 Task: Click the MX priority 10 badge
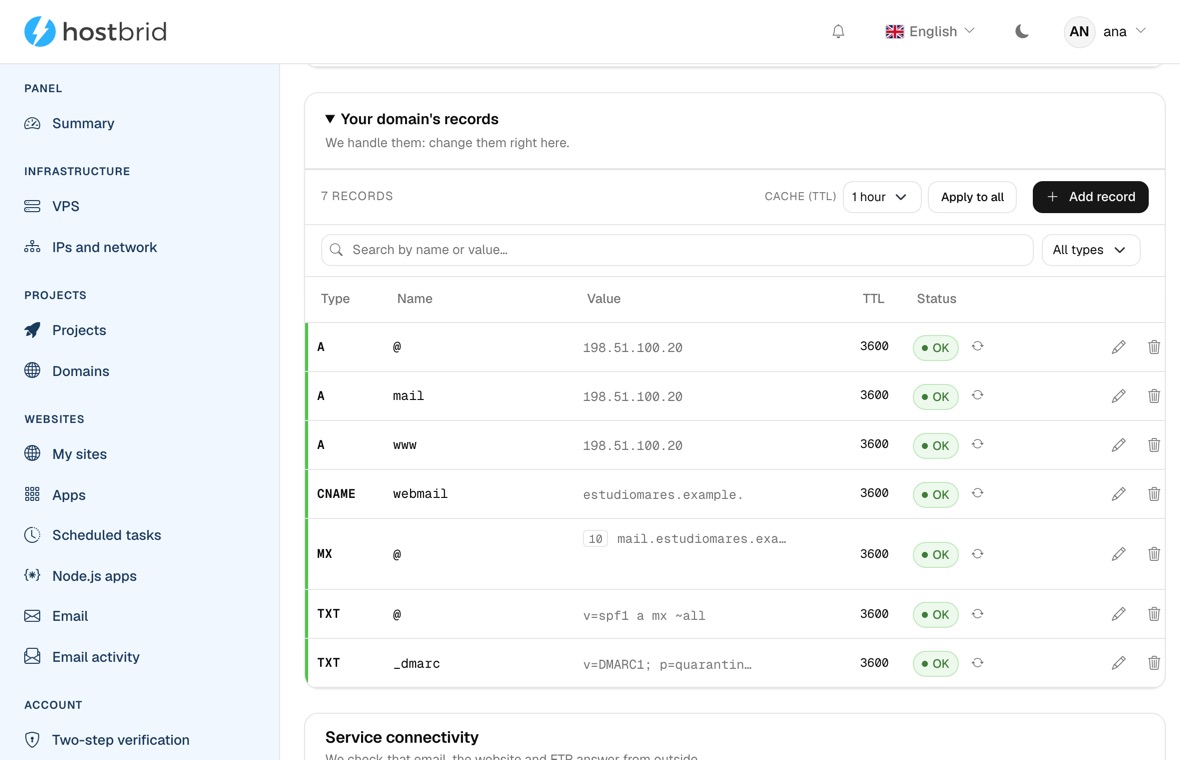[595, 539]
